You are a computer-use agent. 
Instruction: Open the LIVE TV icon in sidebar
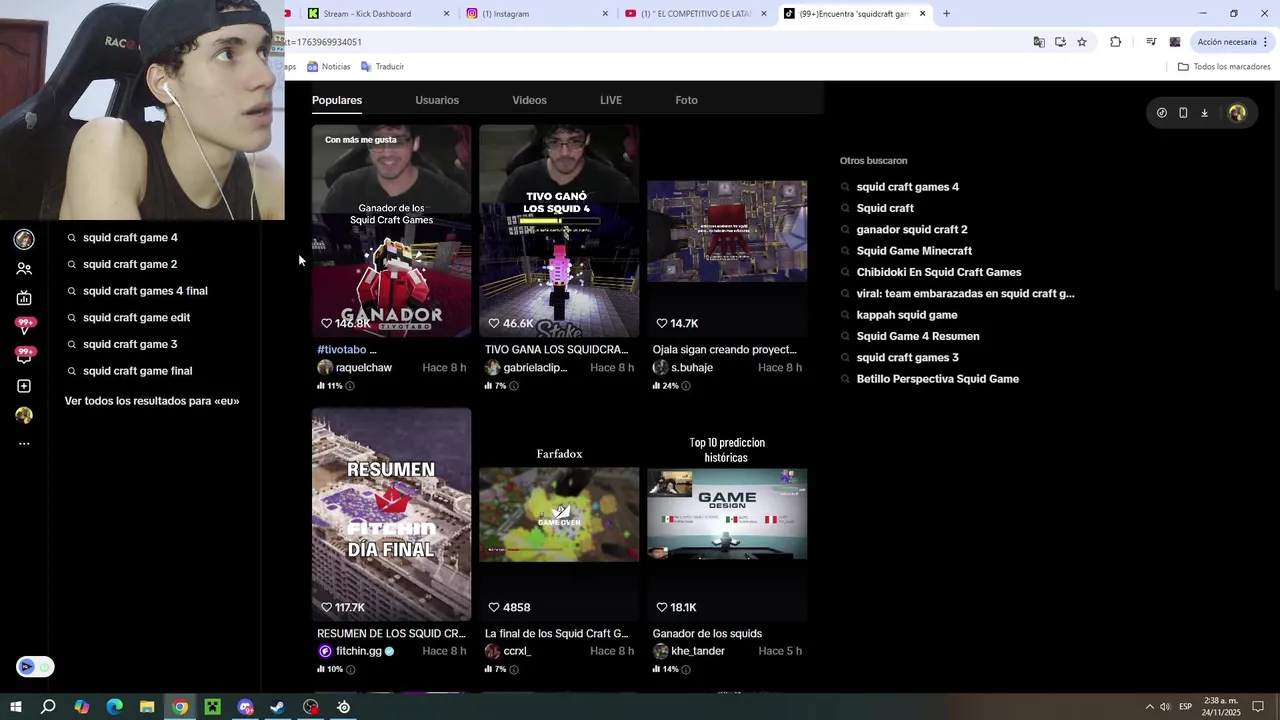[x=24, y=298]
